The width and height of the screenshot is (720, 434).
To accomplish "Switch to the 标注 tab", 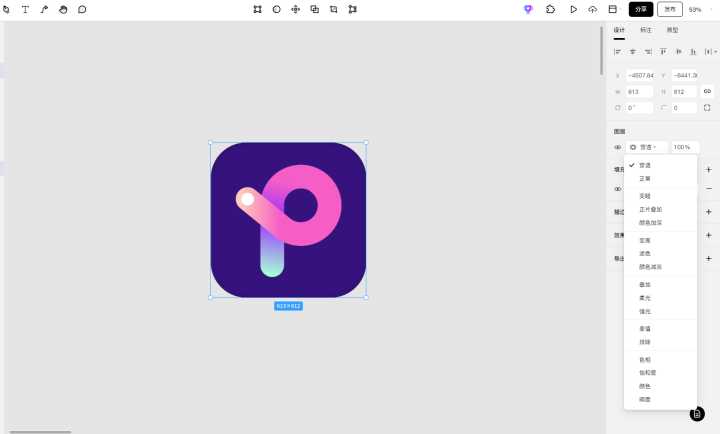I will coord(646,30).
